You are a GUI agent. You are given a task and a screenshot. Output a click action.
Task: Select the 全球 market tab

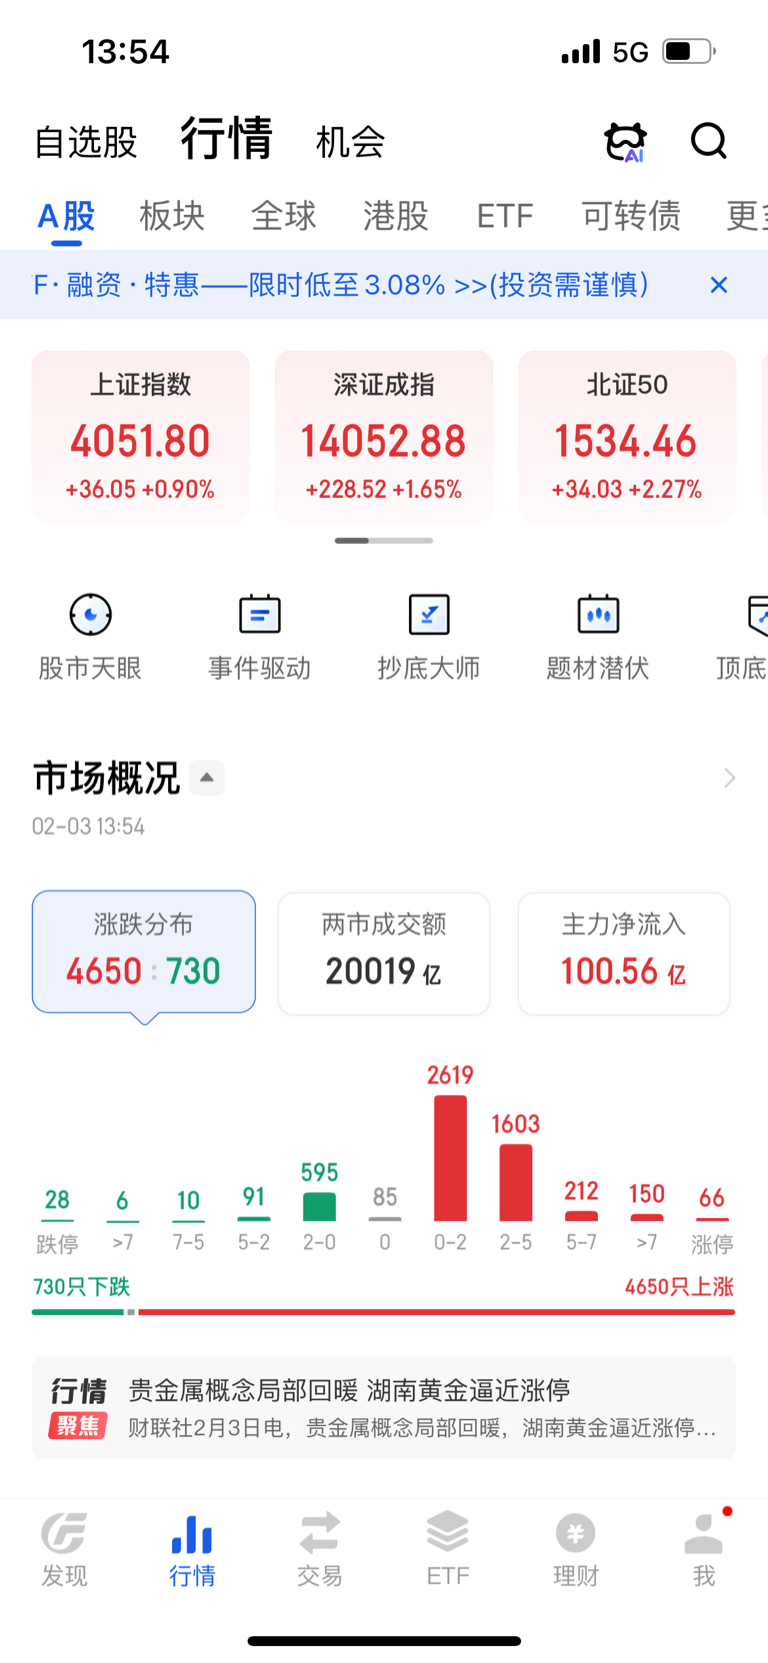pyautogui.click(x=284, y=216)
